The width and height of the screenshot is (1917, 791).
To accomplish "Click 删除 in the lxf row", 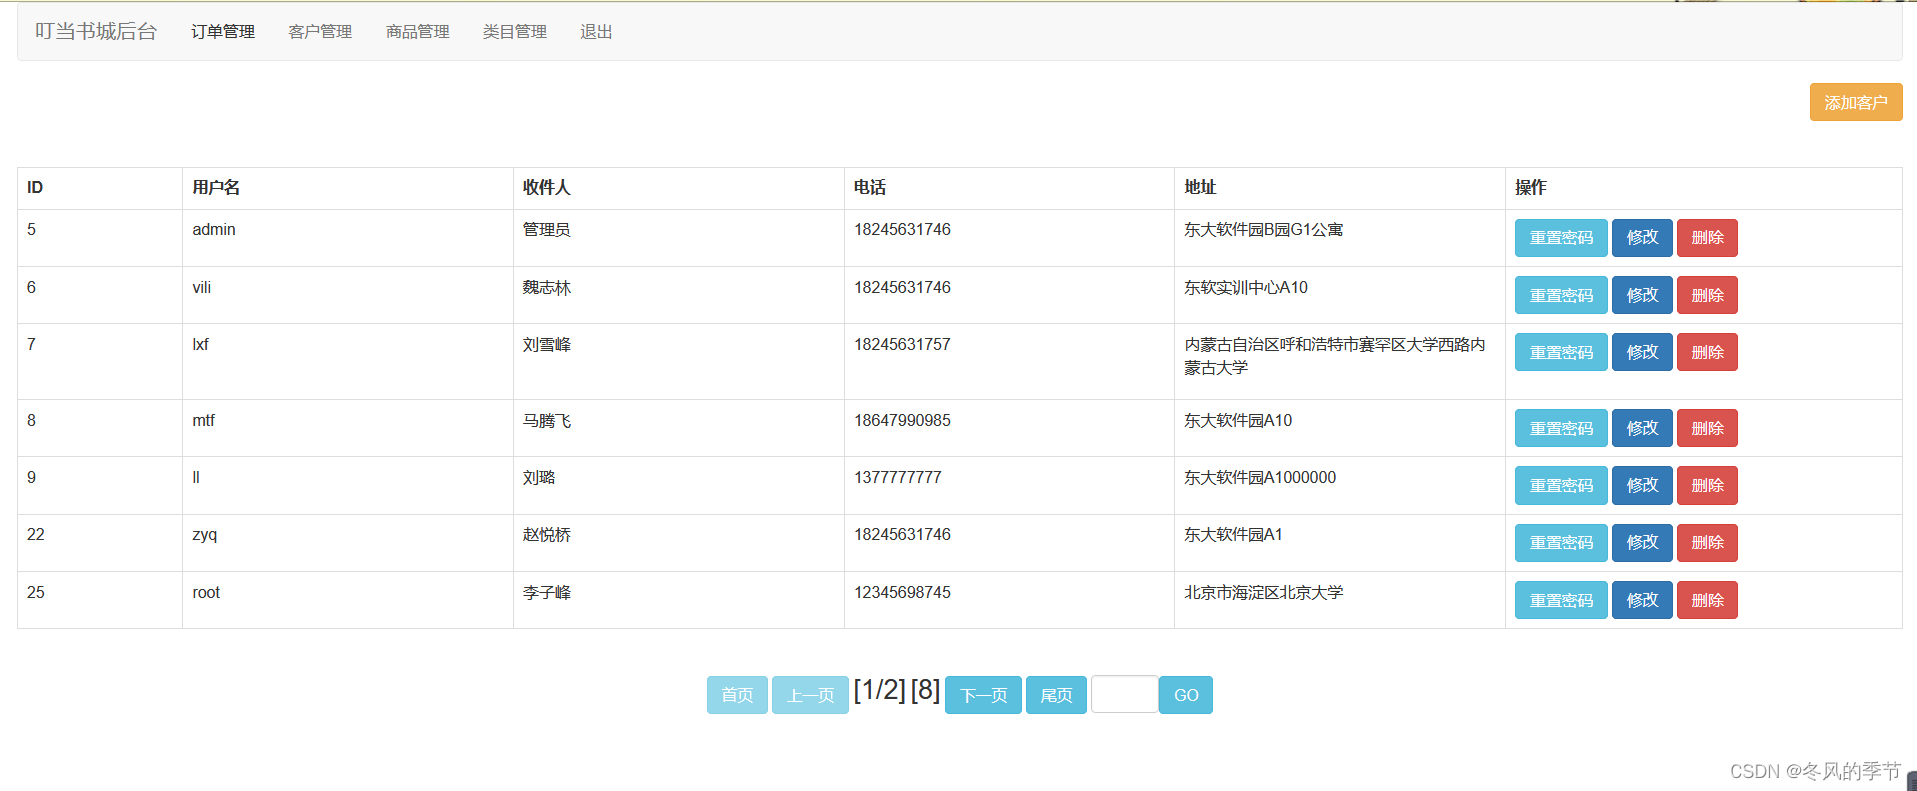I will pyautogui.click(x=1707, y=352).
